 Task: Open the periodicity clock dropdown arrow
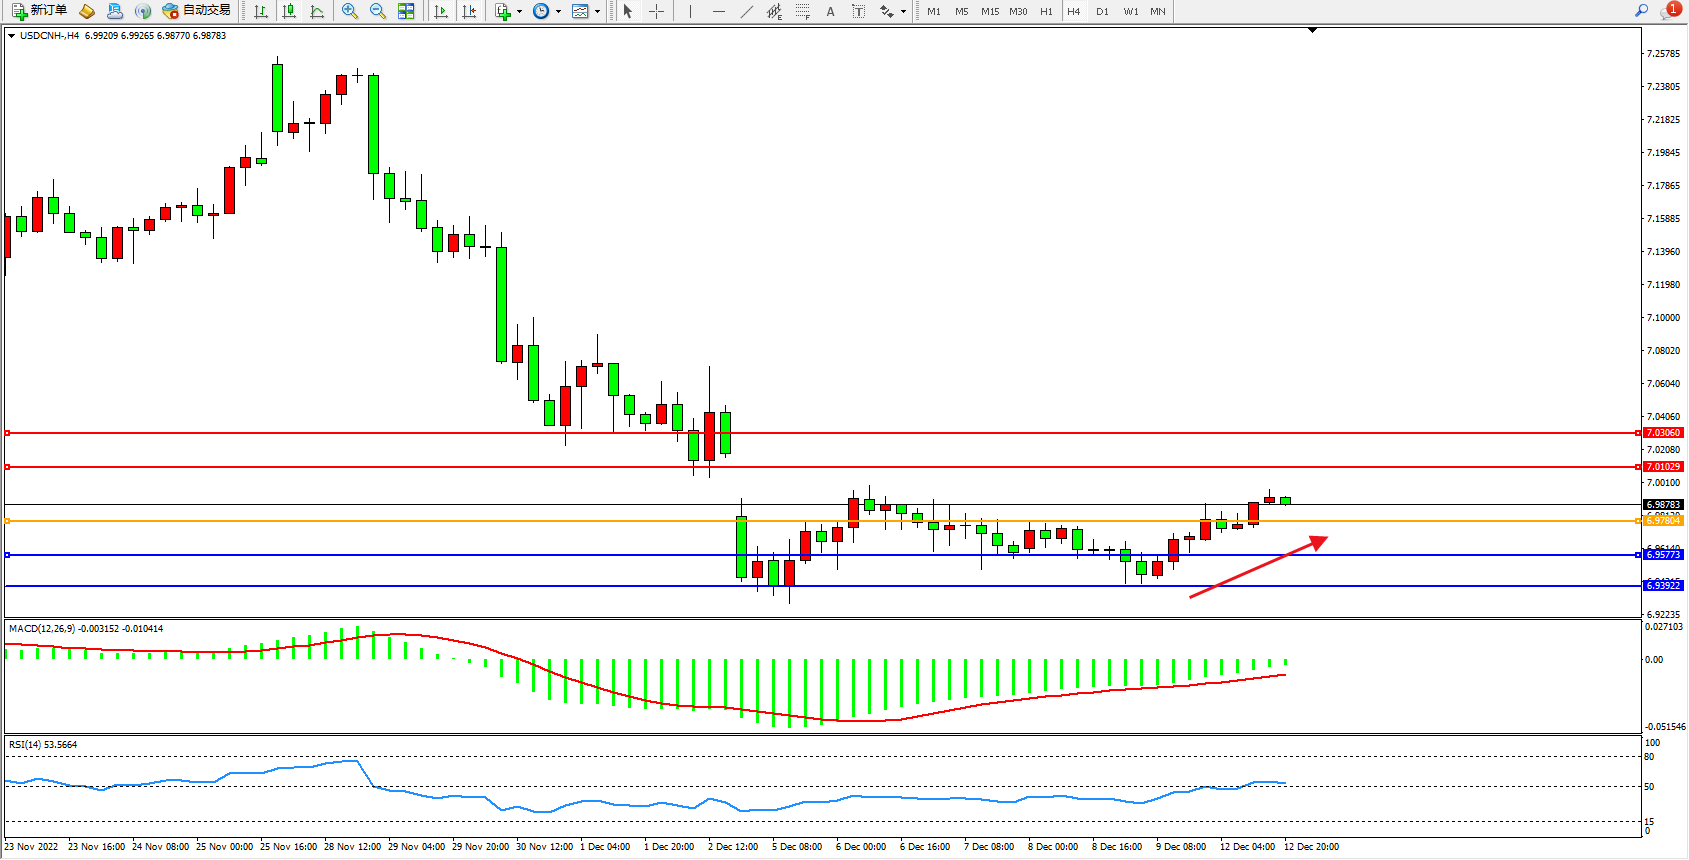click(x=557, y=12)
